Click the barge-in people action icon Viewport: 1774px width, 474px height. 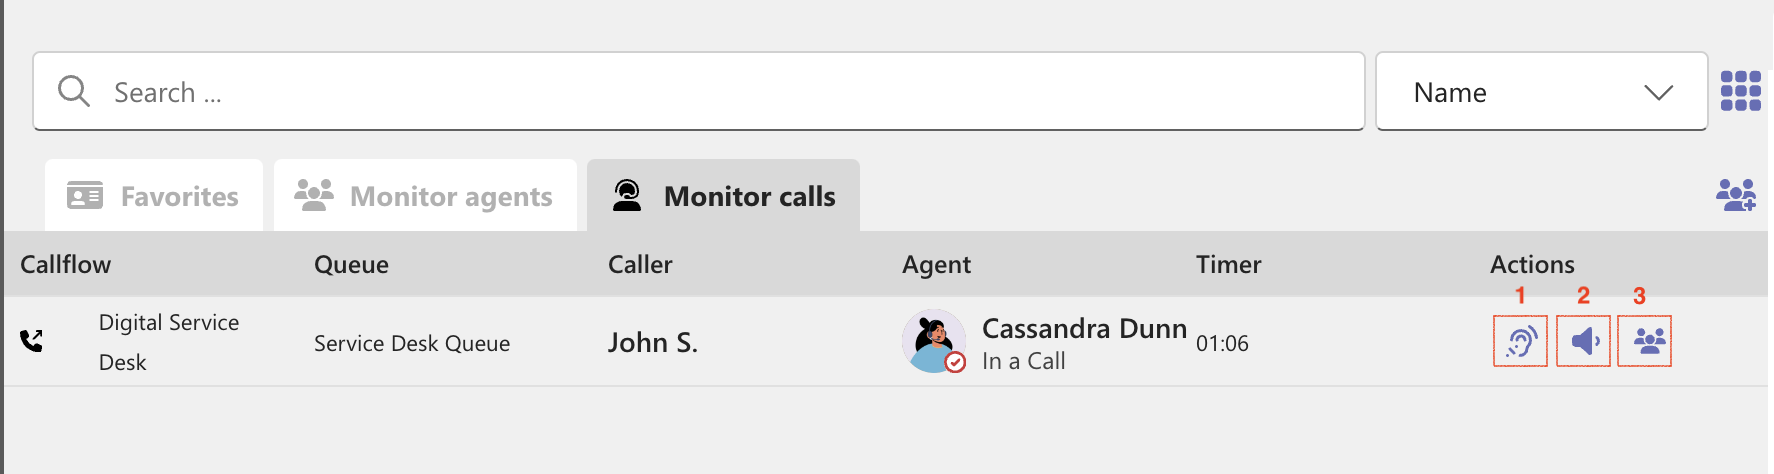click(1645, 341)
